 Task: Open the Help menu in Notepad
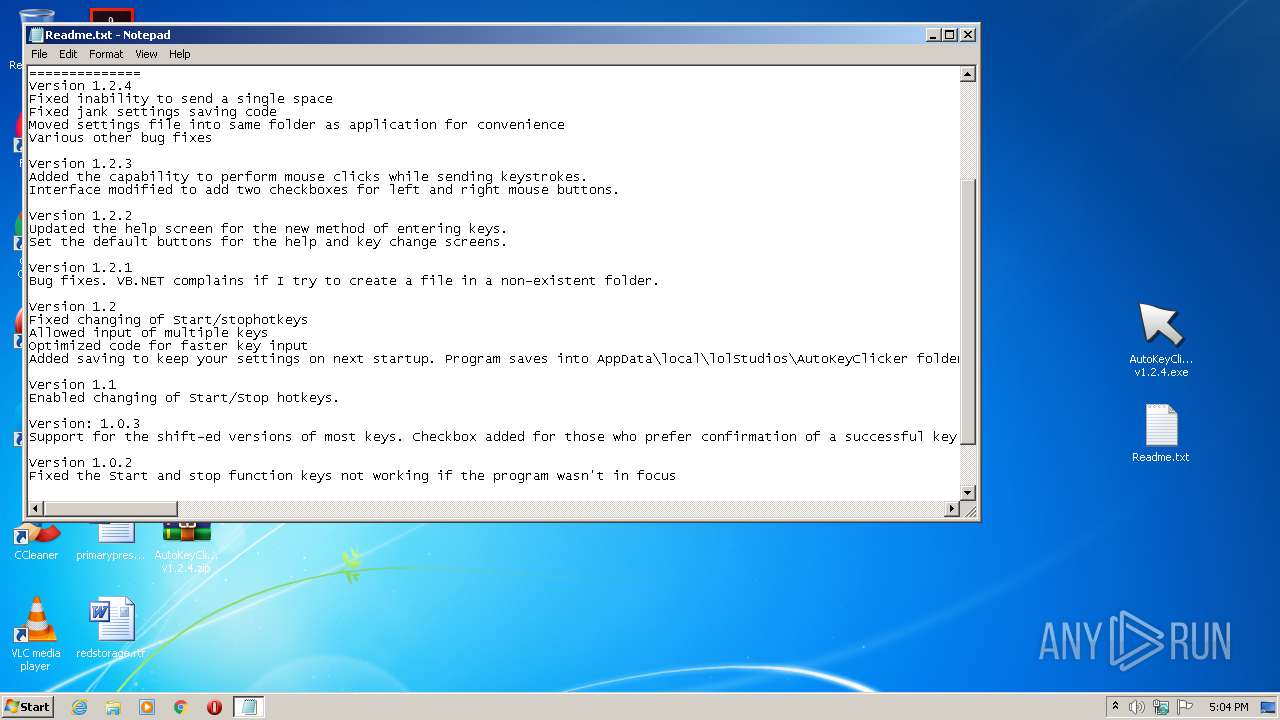click(x=179, y=54)
